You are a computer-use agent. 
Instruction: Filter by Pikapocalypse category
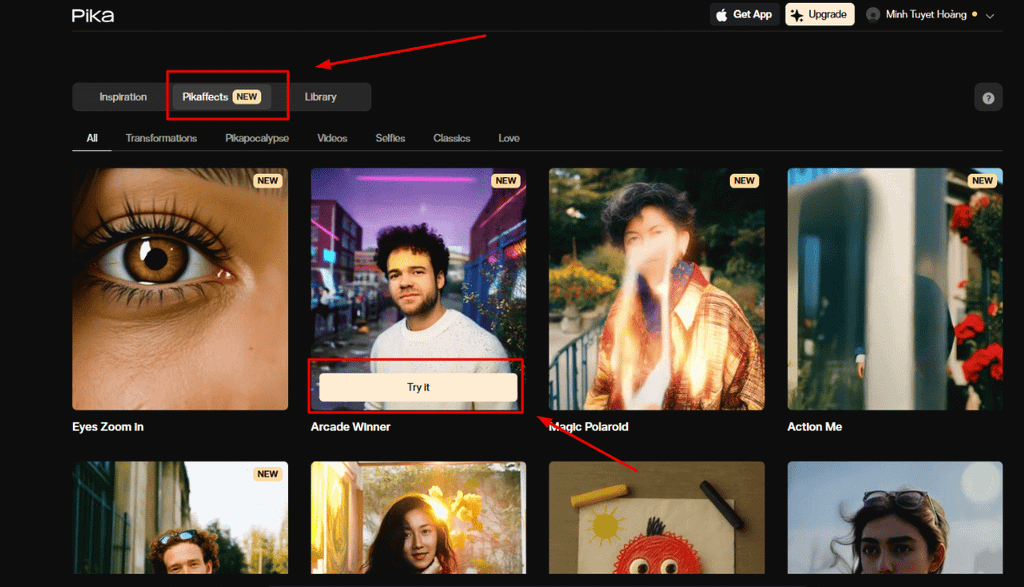point(257,138)
